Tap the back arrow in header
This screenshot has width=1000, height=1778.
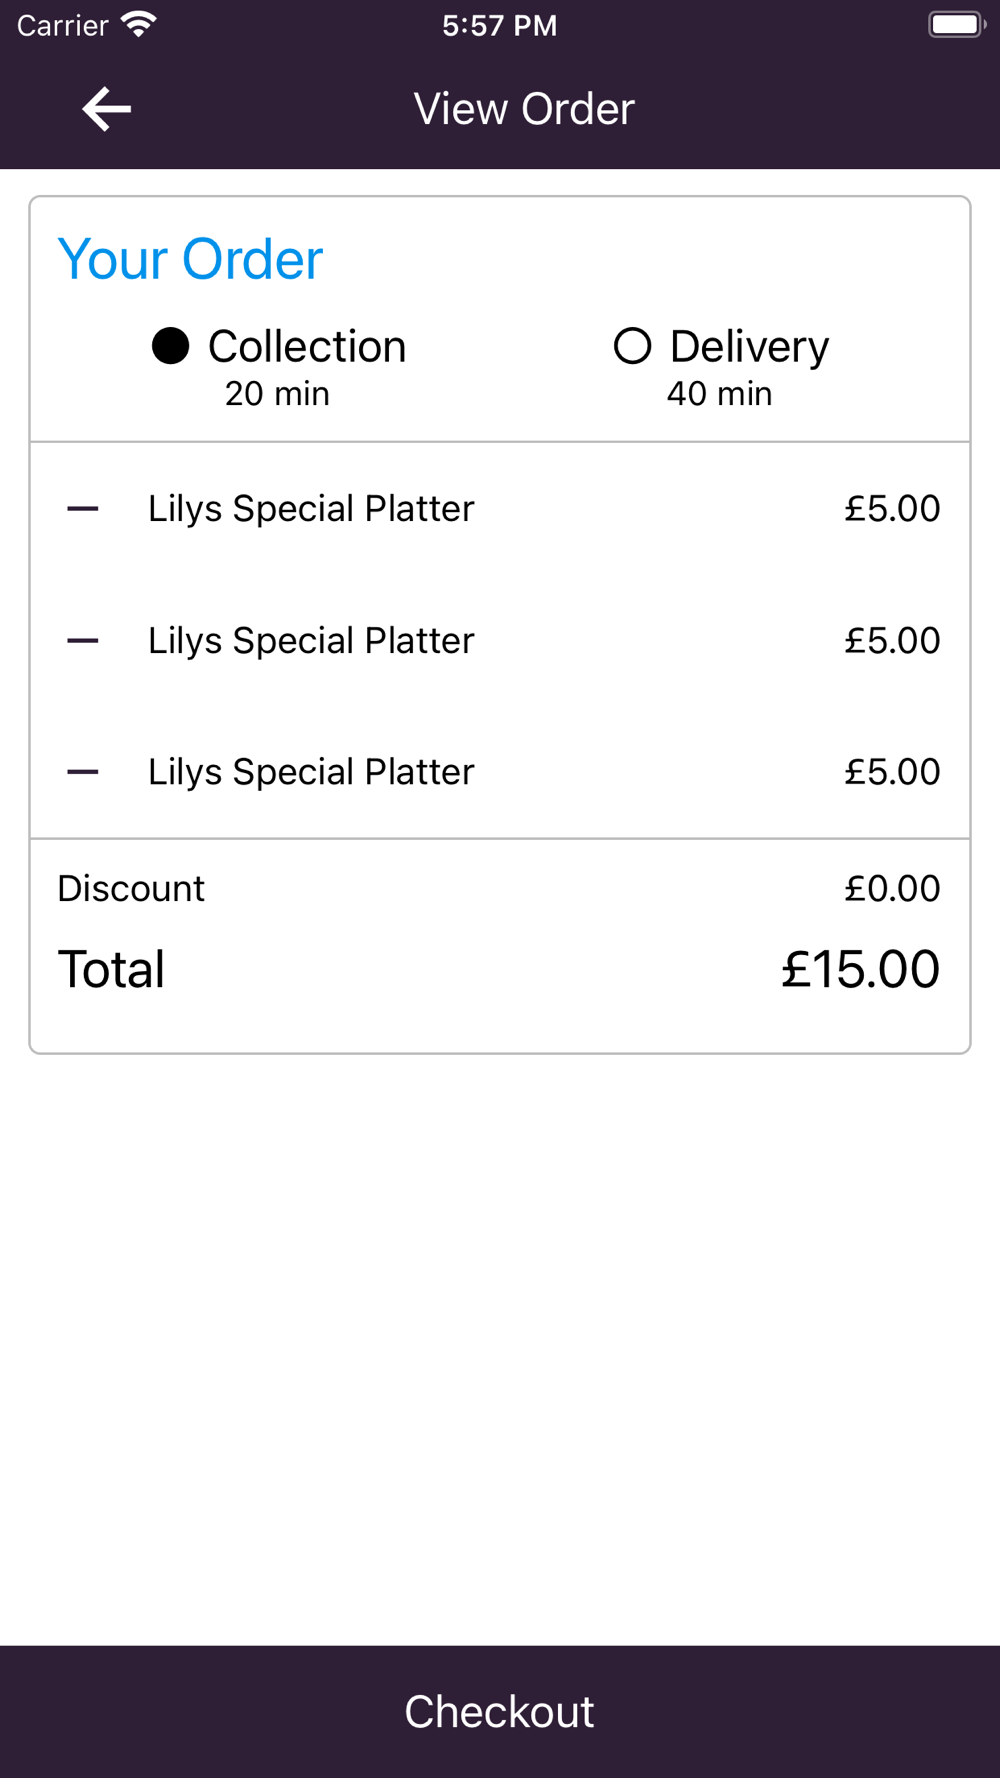pos(107,109)
